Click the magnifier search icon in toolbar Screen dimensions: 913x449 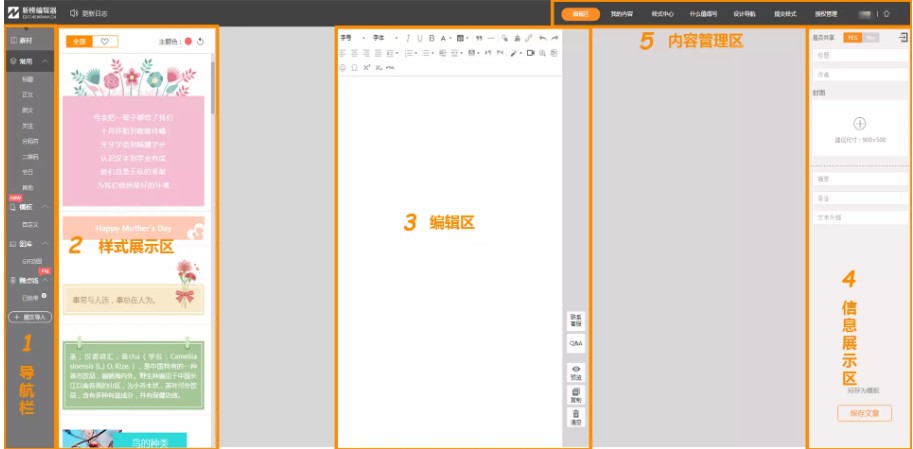(542, 53)
